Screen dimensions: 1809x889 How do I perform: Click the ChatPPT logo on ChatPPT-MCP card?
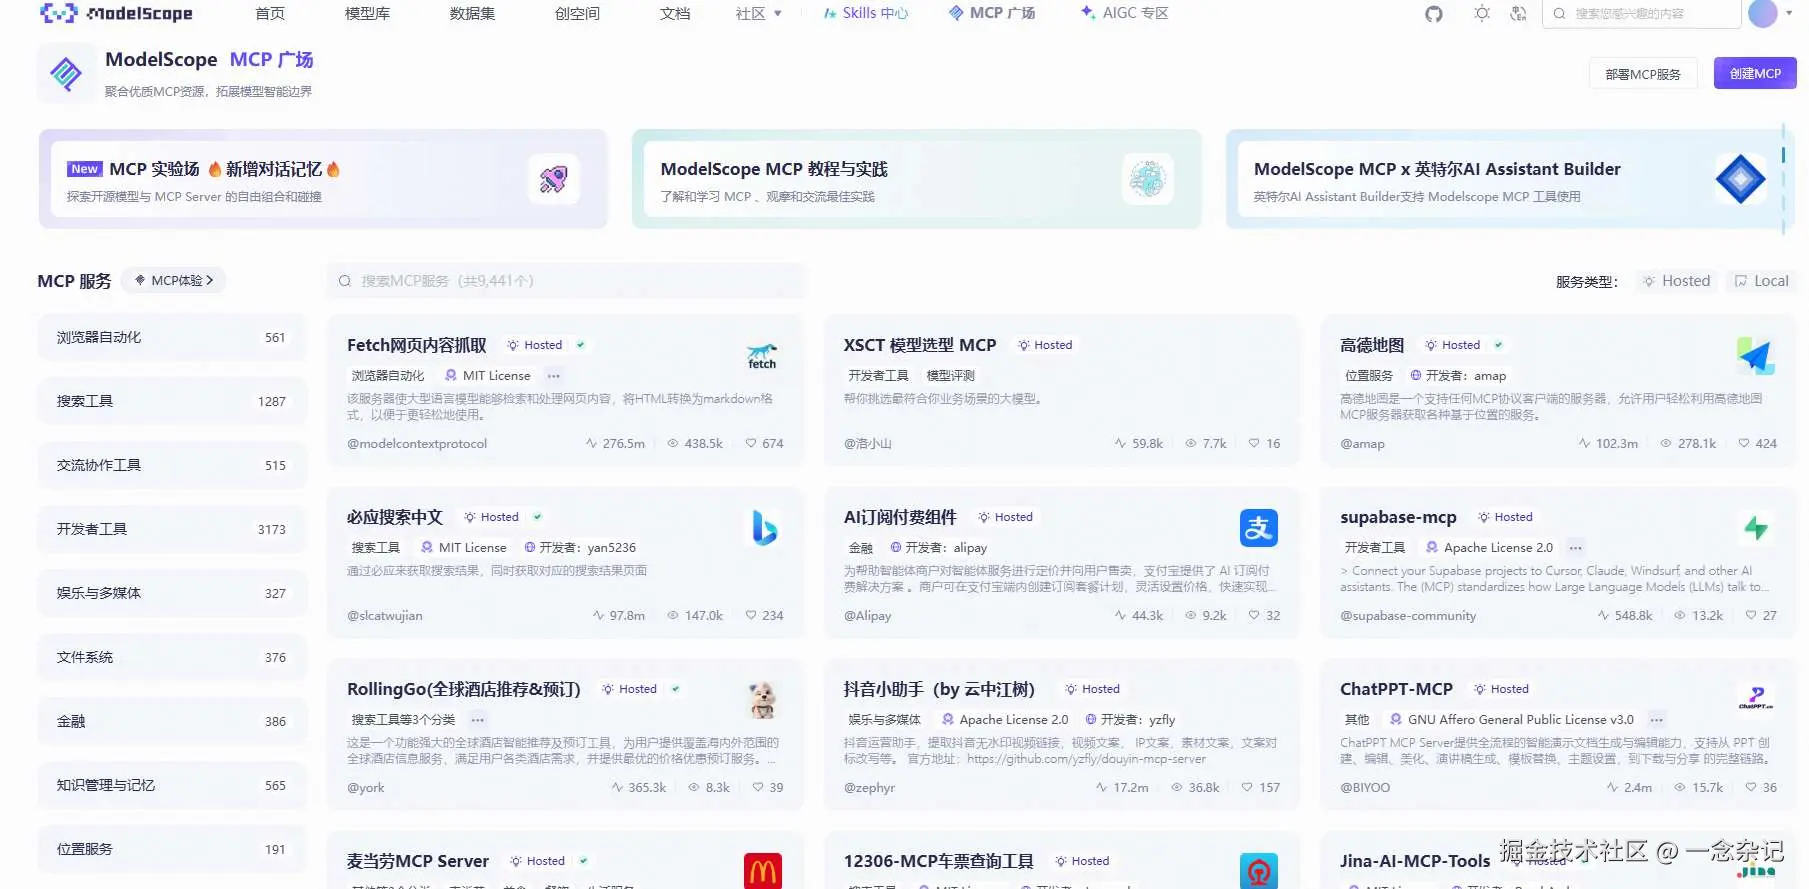1756,698
